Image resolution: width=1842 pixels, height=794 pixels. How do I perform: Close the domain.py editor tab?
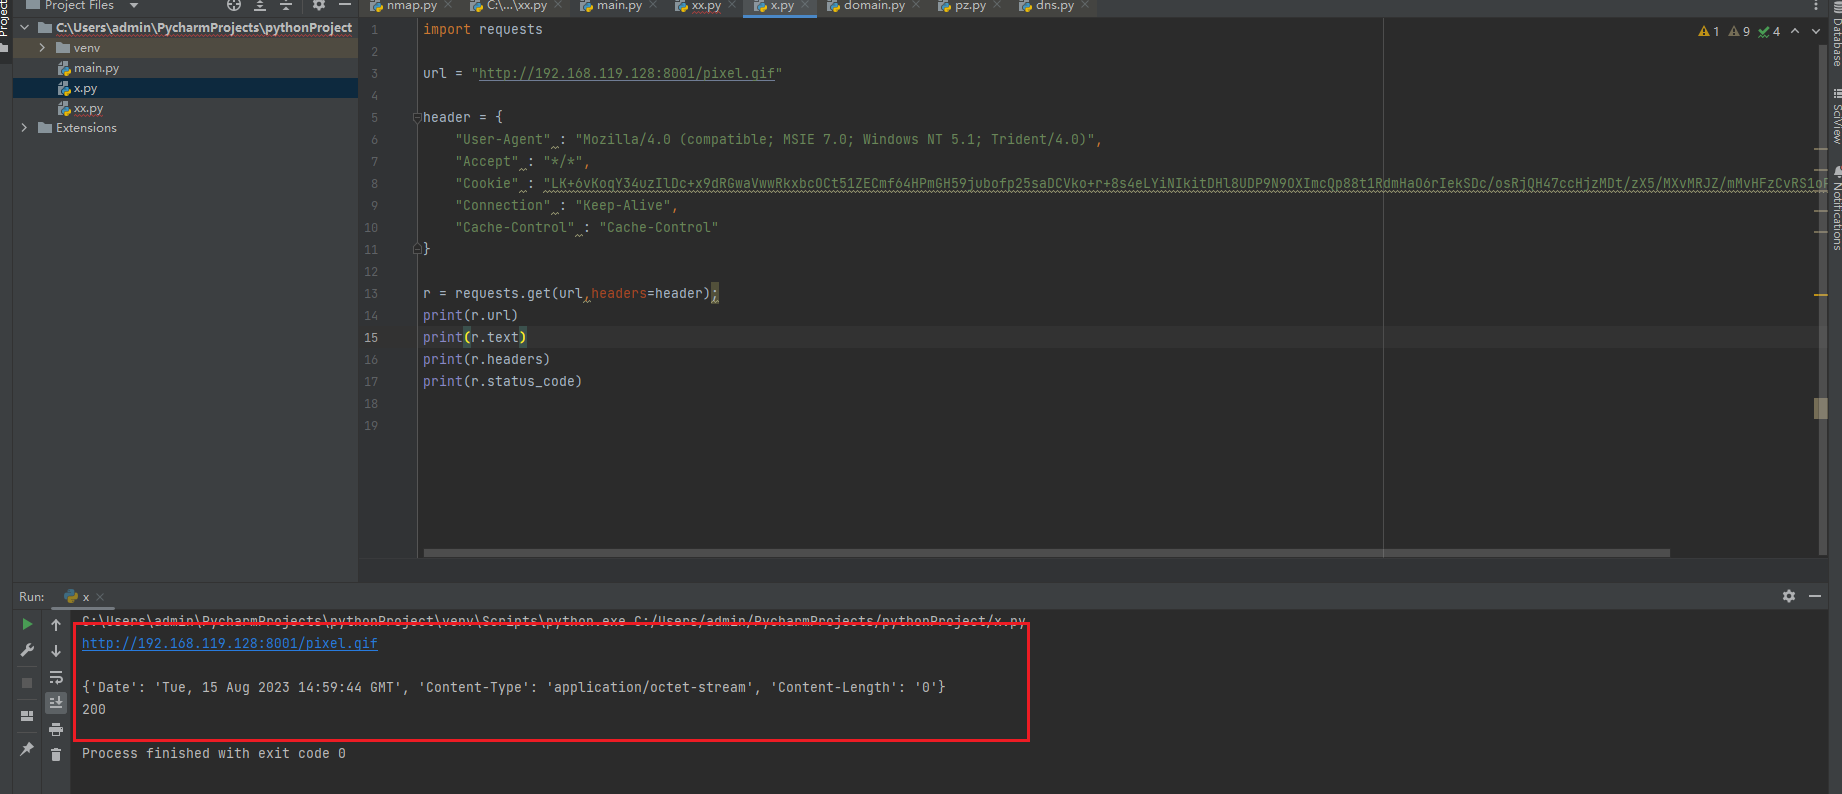tap(916, 6)
